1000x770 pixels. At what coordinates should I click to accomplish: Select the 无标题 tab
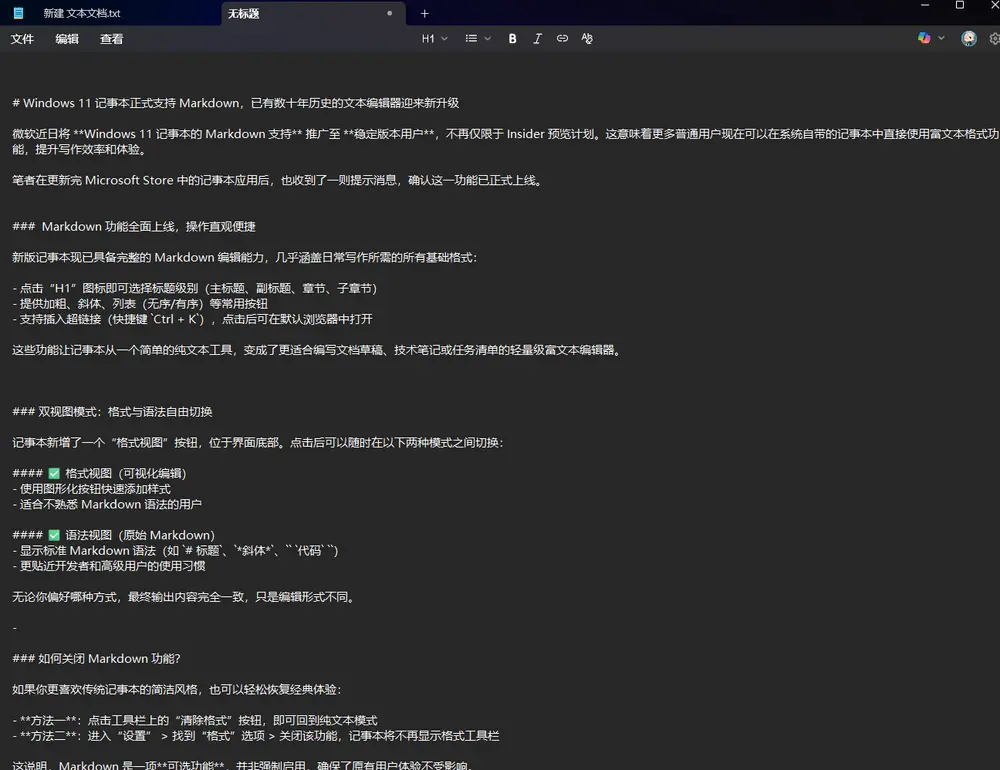[x=244, y=13]
